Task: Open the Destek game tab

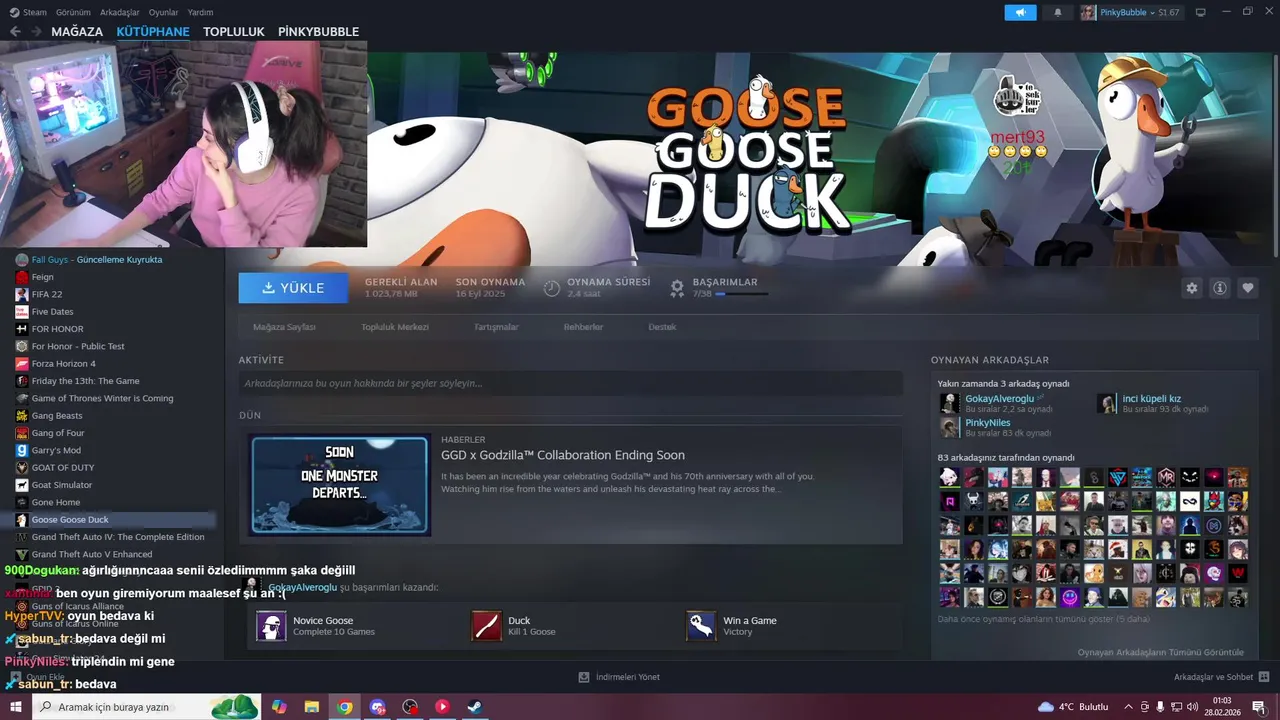Action: click(662, 327)
